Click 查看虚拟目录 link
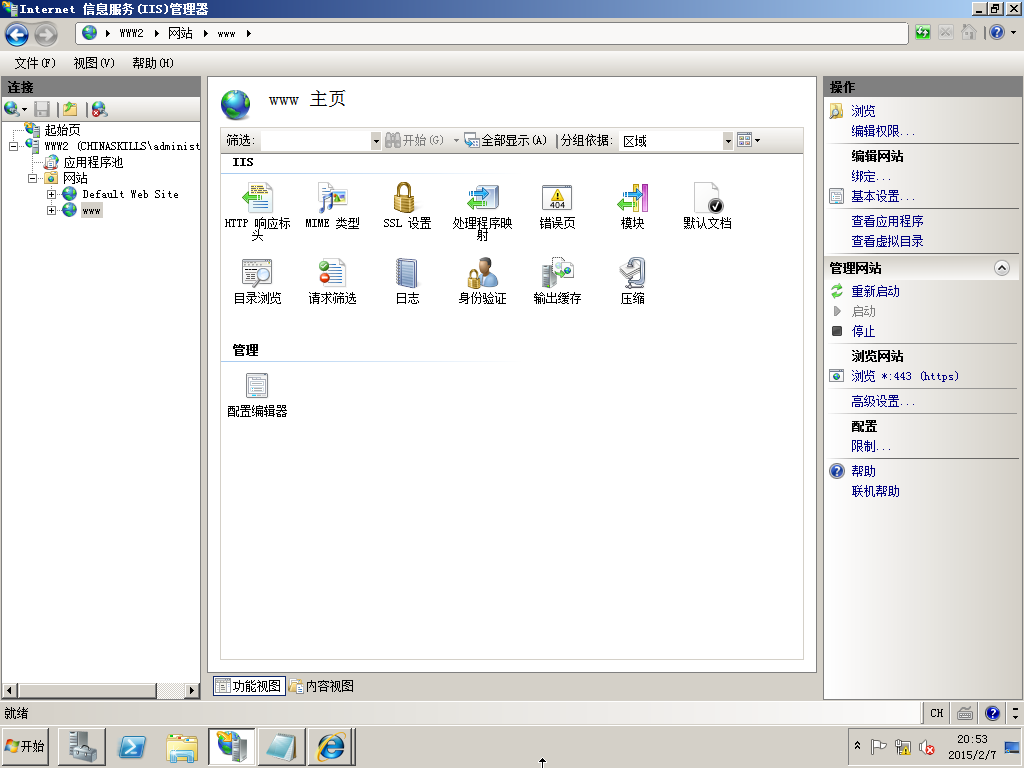Viewport: 1024px width, 768px height. pyautogui.click(x=887, y=241)
